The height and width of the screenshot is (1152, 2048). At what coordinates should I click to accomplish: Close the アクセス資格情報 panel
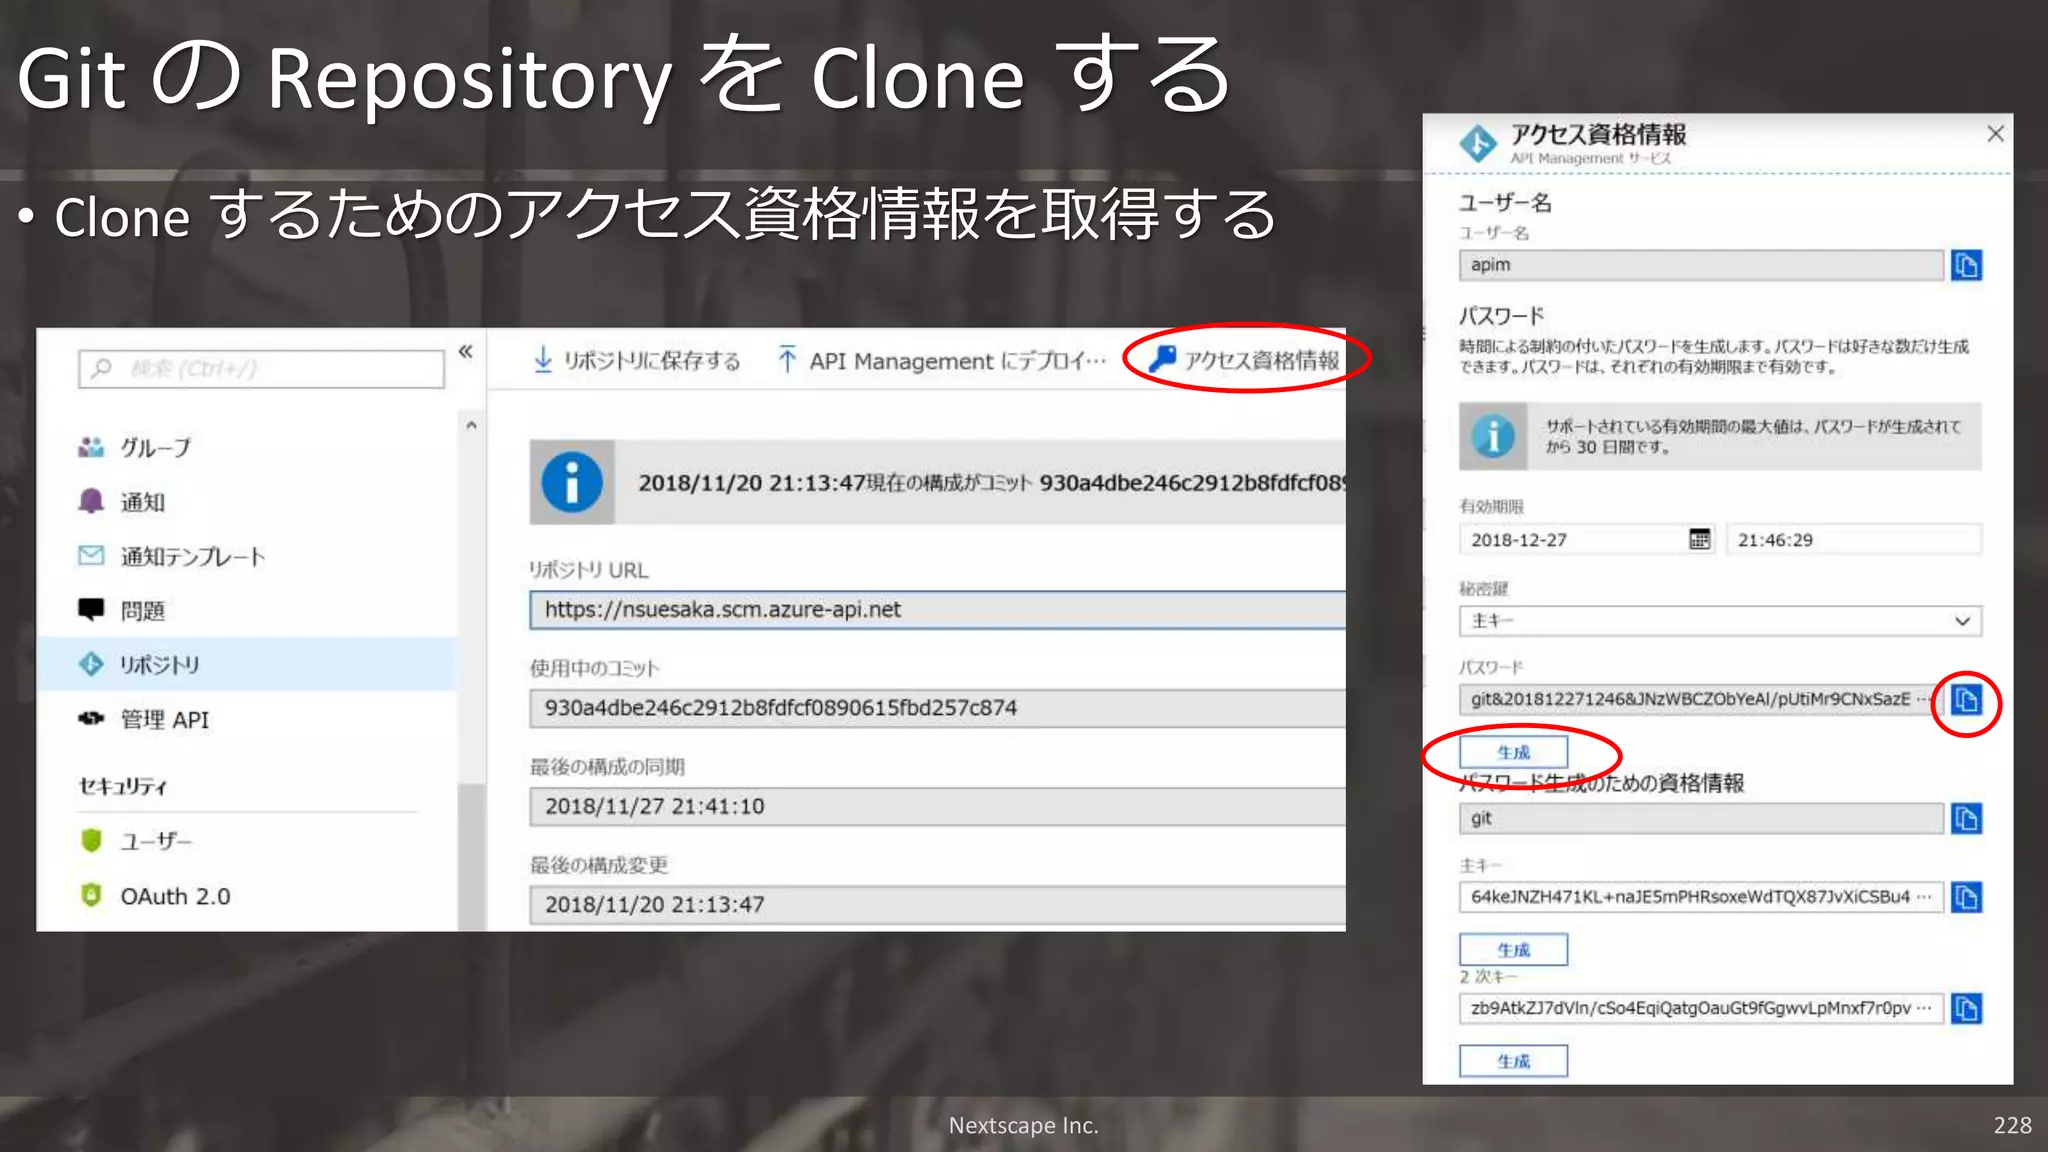tap(1995, 134)
